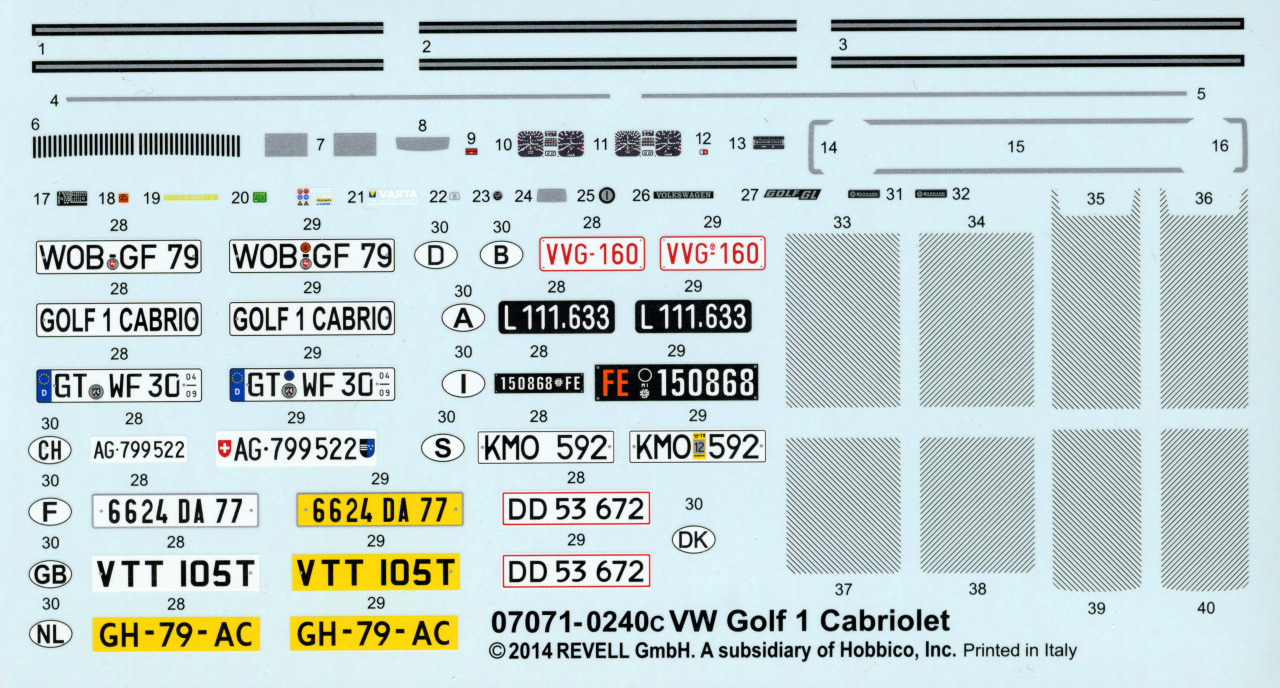This screenshot has width=1280, height=688.
Task: Click the 'Printed in Italy' text
Action: pyautogui.click(x=1020, y=651)
